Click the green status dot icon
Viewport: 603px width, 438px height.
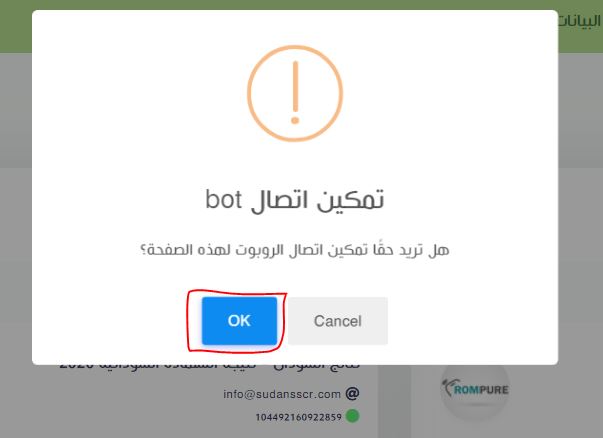(x=352, y=416)
